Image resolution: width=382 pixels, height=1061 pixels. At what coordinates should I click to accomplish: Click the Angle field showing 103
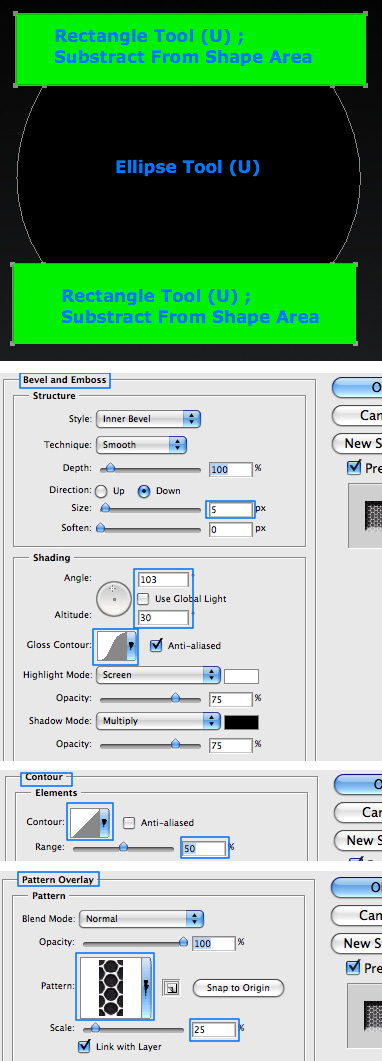(163, 579)
